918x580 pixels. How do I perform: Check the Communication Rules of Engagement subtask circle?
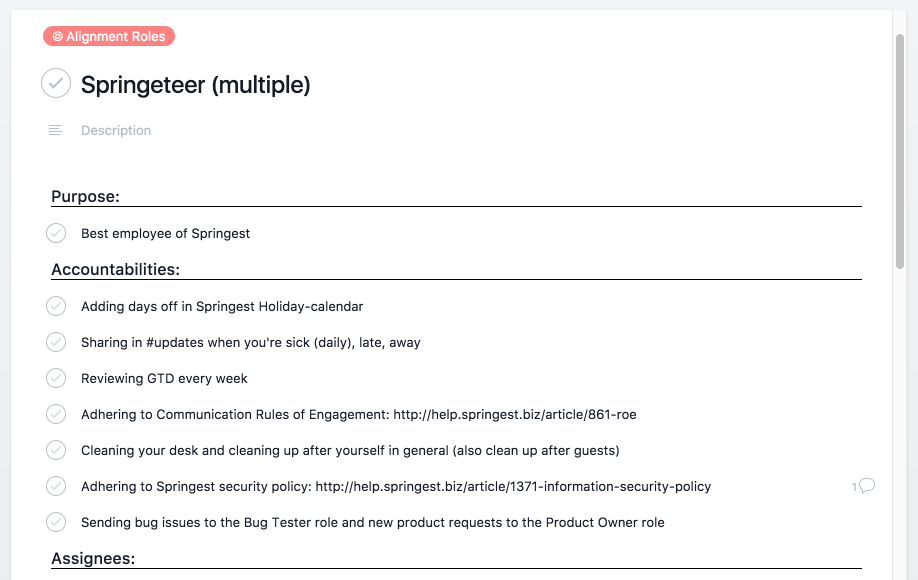(x=56, y=414)
